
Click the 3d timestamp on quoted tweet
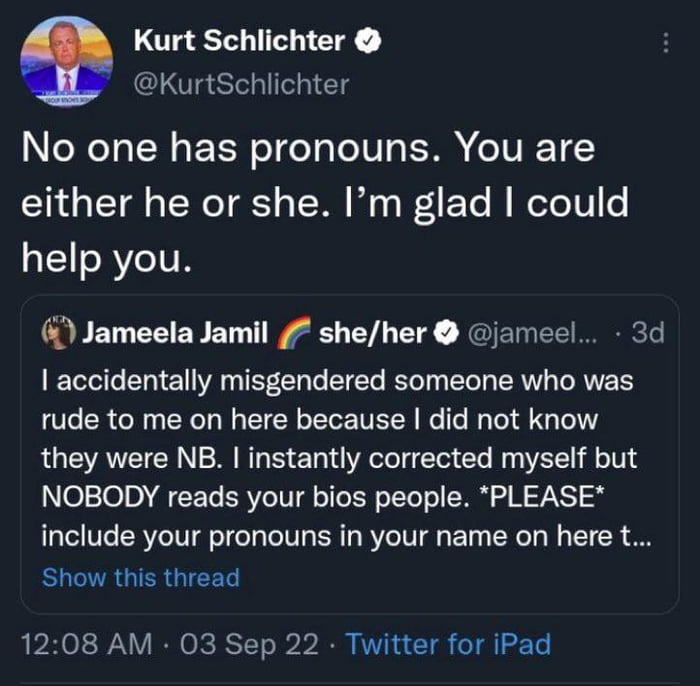click(647, 333)
